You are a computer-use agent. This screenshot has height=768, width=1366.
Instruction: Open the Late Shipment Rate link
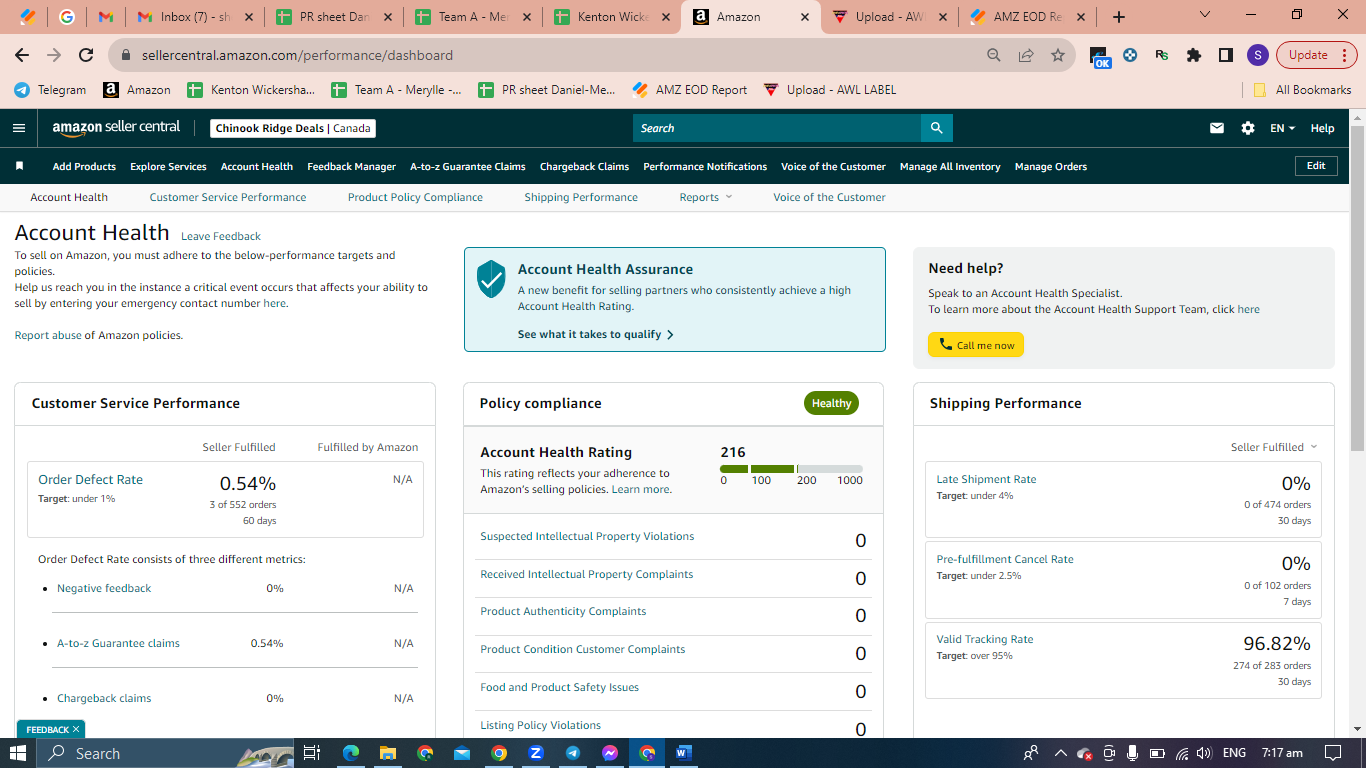pyautogui.click(x=986, y=479)
